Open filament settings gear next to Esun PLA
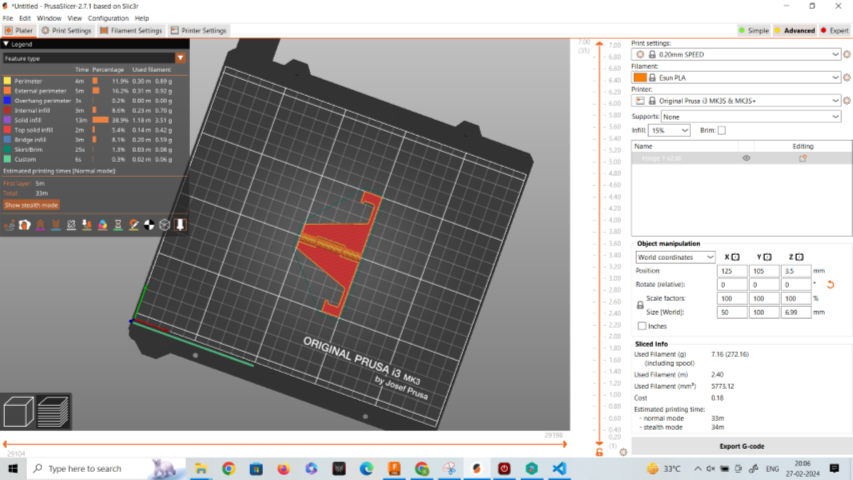853x480 pixels. pyautogui.click(x=846, y=78)
